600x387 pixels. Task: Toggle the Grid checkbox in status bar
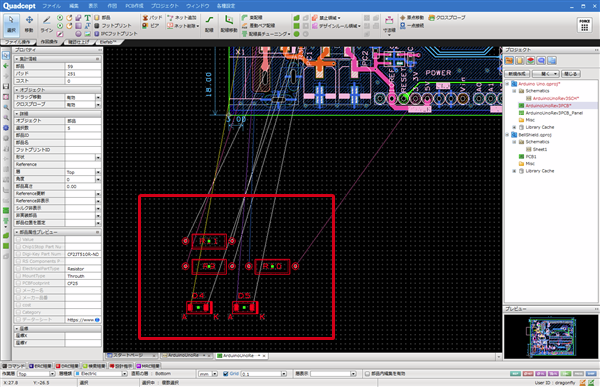point(226,374)
